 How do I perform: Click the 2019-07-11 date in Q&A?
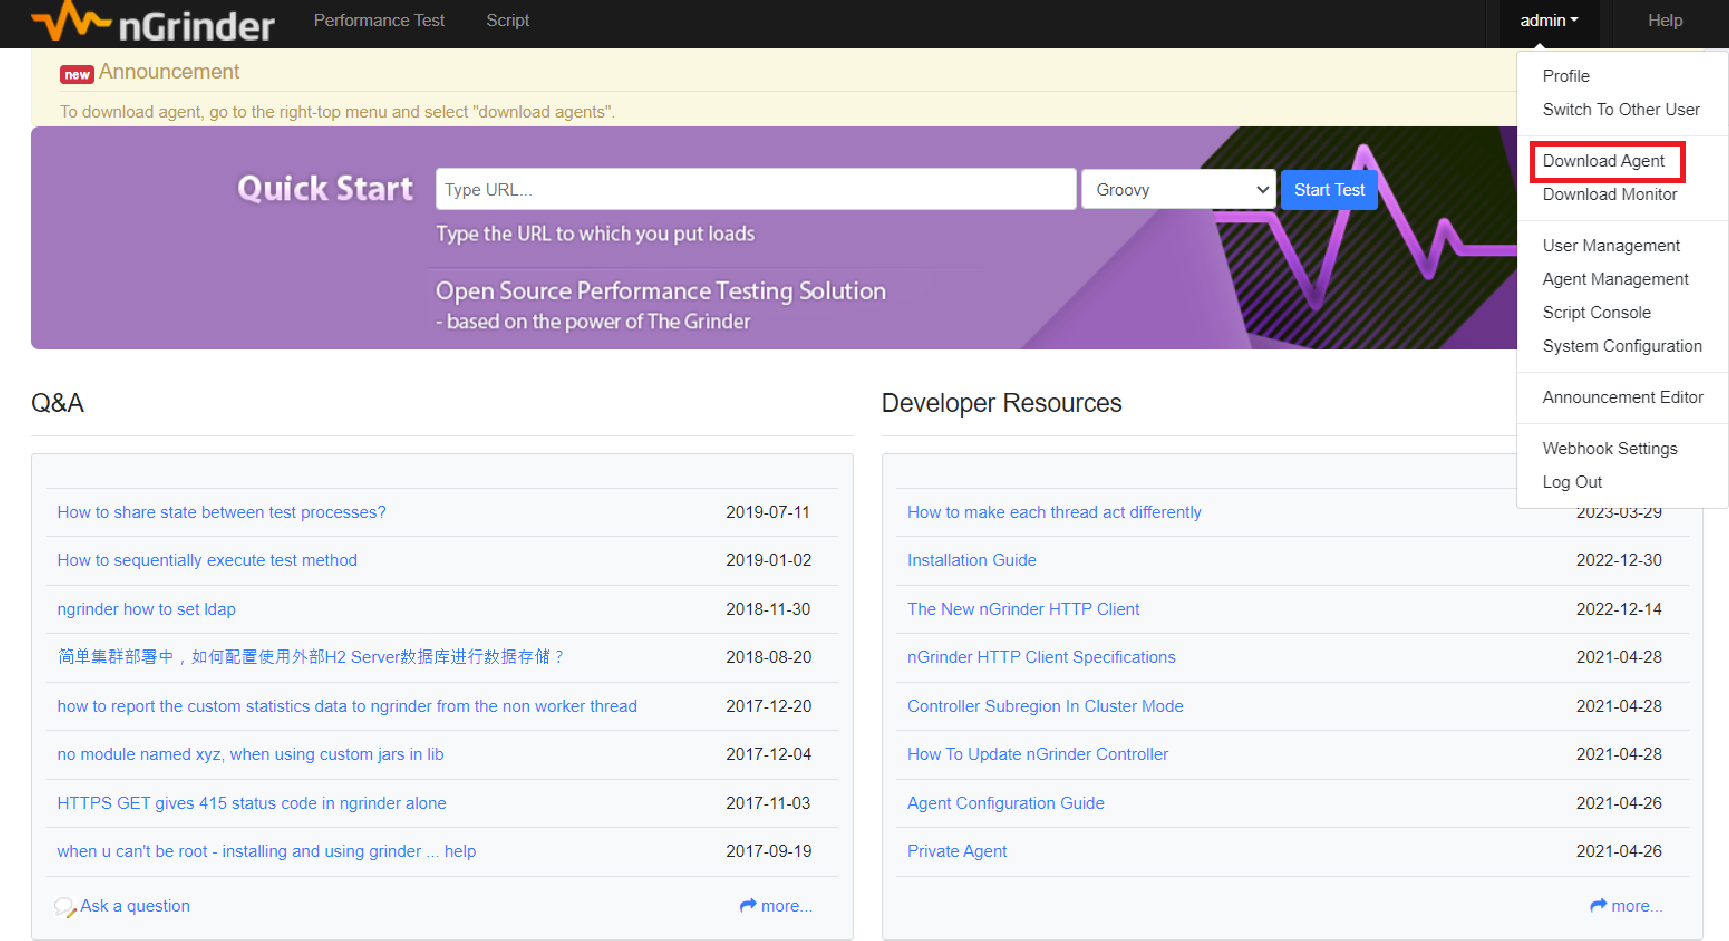point(768,512)
